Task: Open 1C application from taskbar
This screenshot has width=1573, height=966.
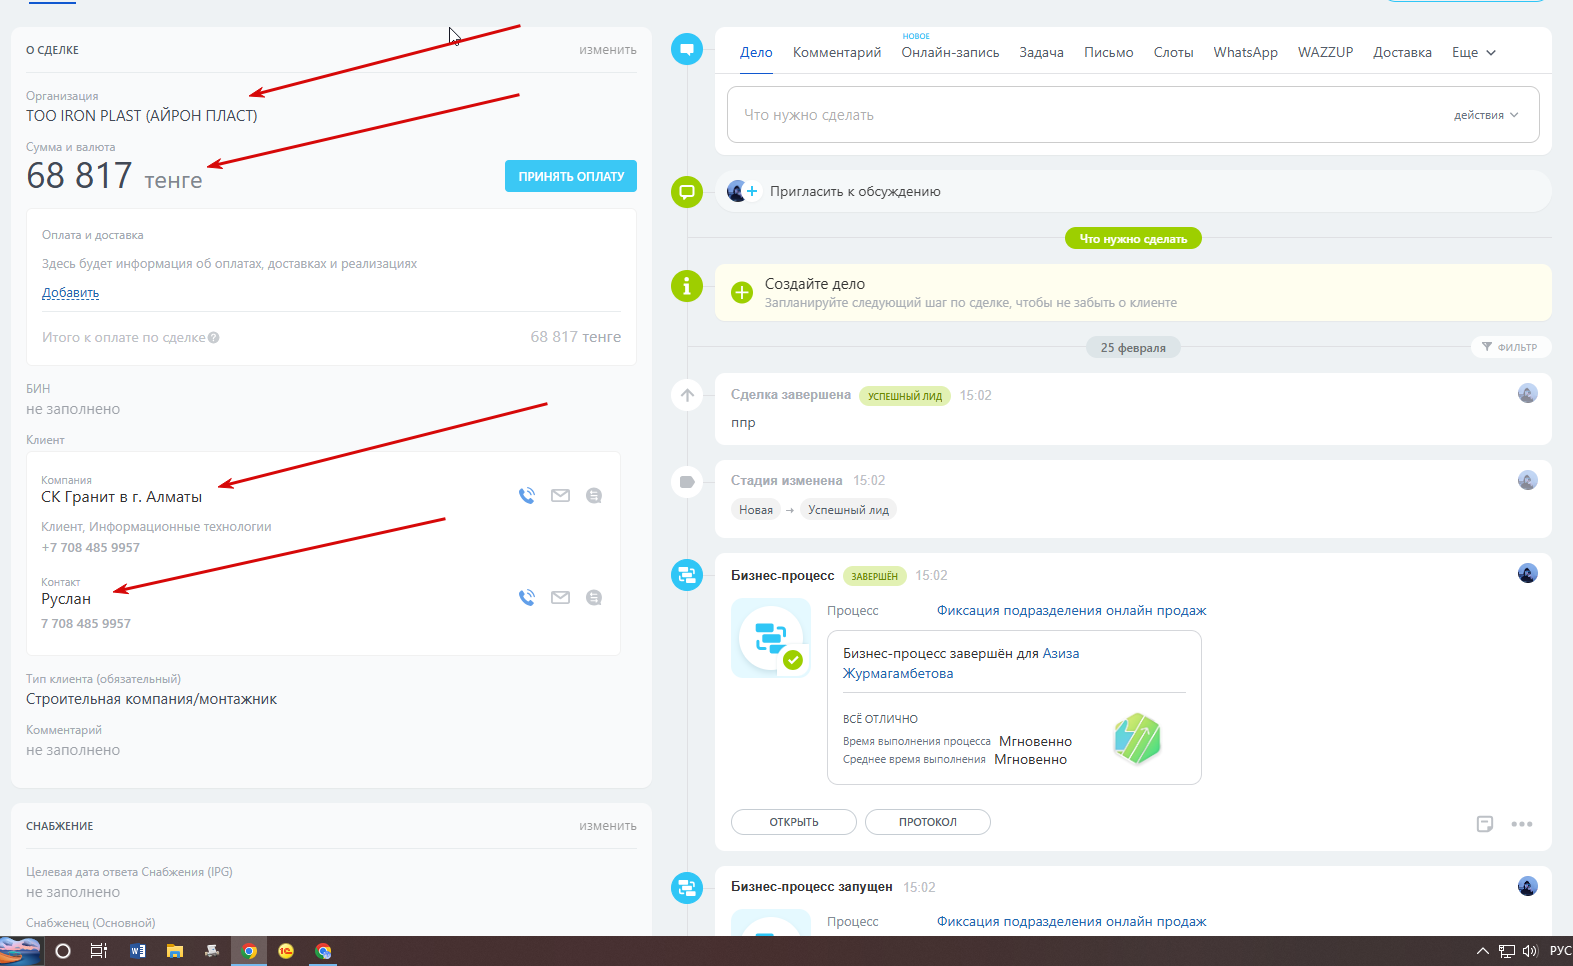Action: pyautogui.click(x=286, y=951)
